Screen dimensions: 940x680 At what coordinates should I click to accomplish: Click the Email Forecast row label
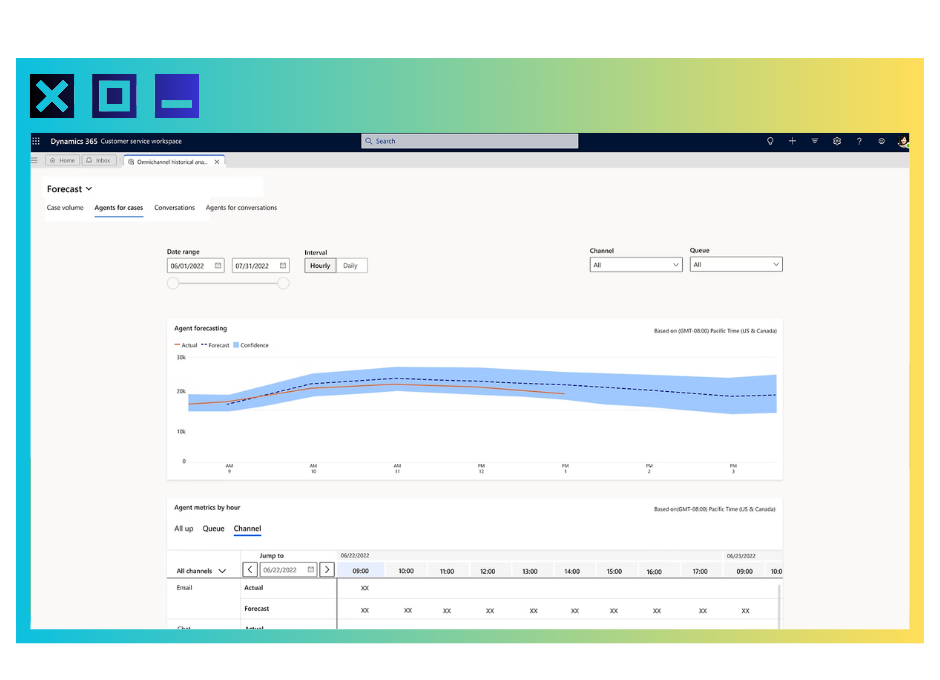tap(257, 609)
